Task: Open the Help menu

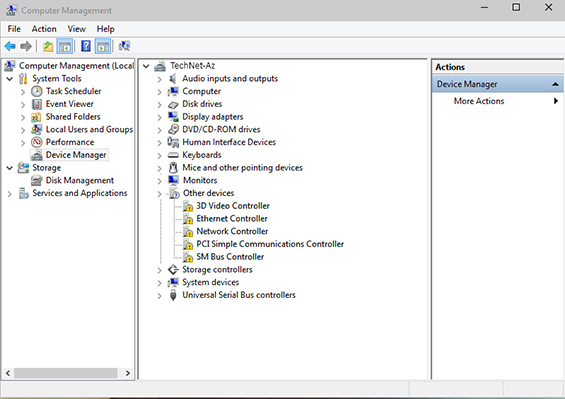Action: point(106,29)
